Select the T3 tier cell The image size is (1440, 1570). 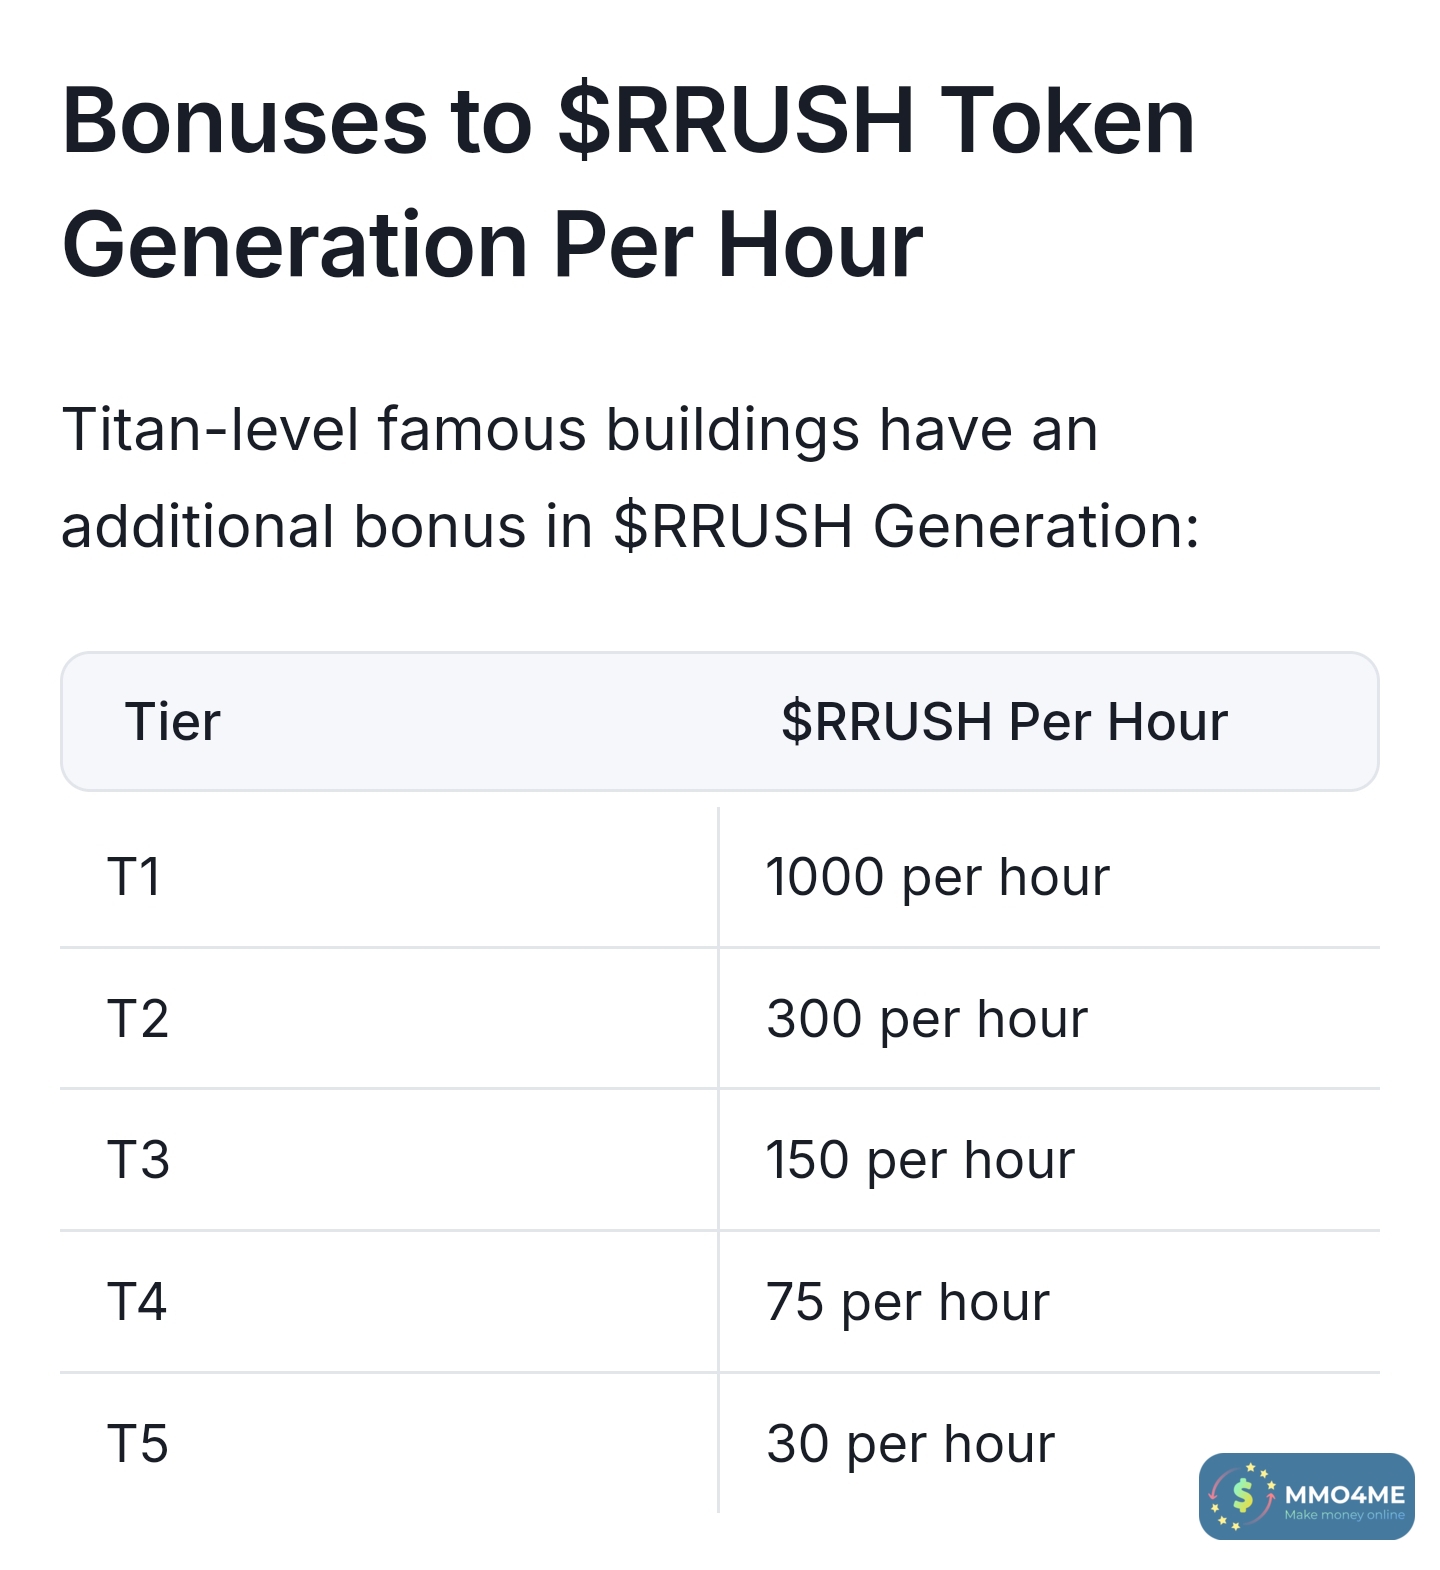click(x=138, y=1160)
